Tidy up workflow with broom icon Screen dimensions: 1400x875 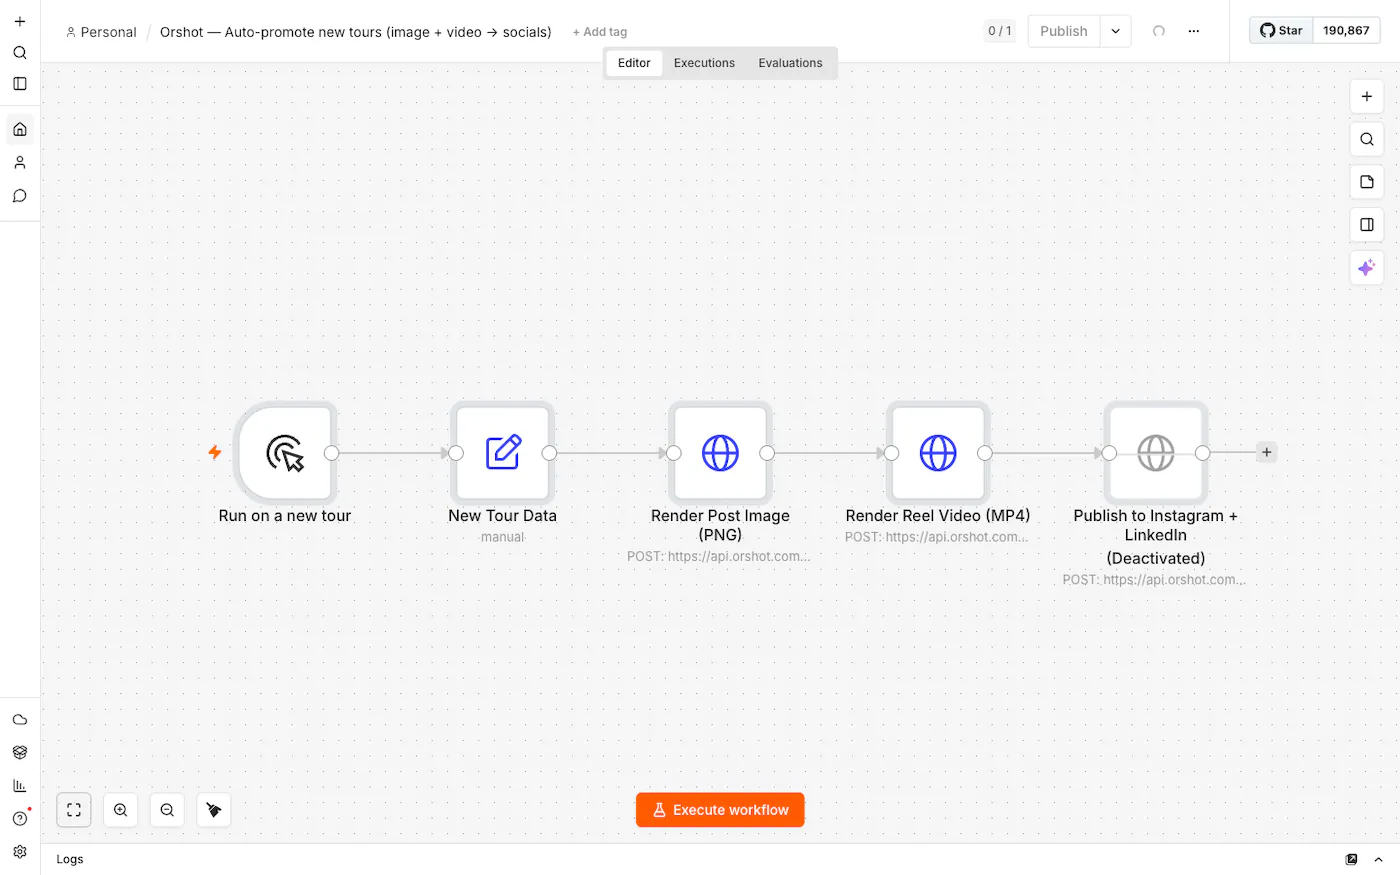214,810
